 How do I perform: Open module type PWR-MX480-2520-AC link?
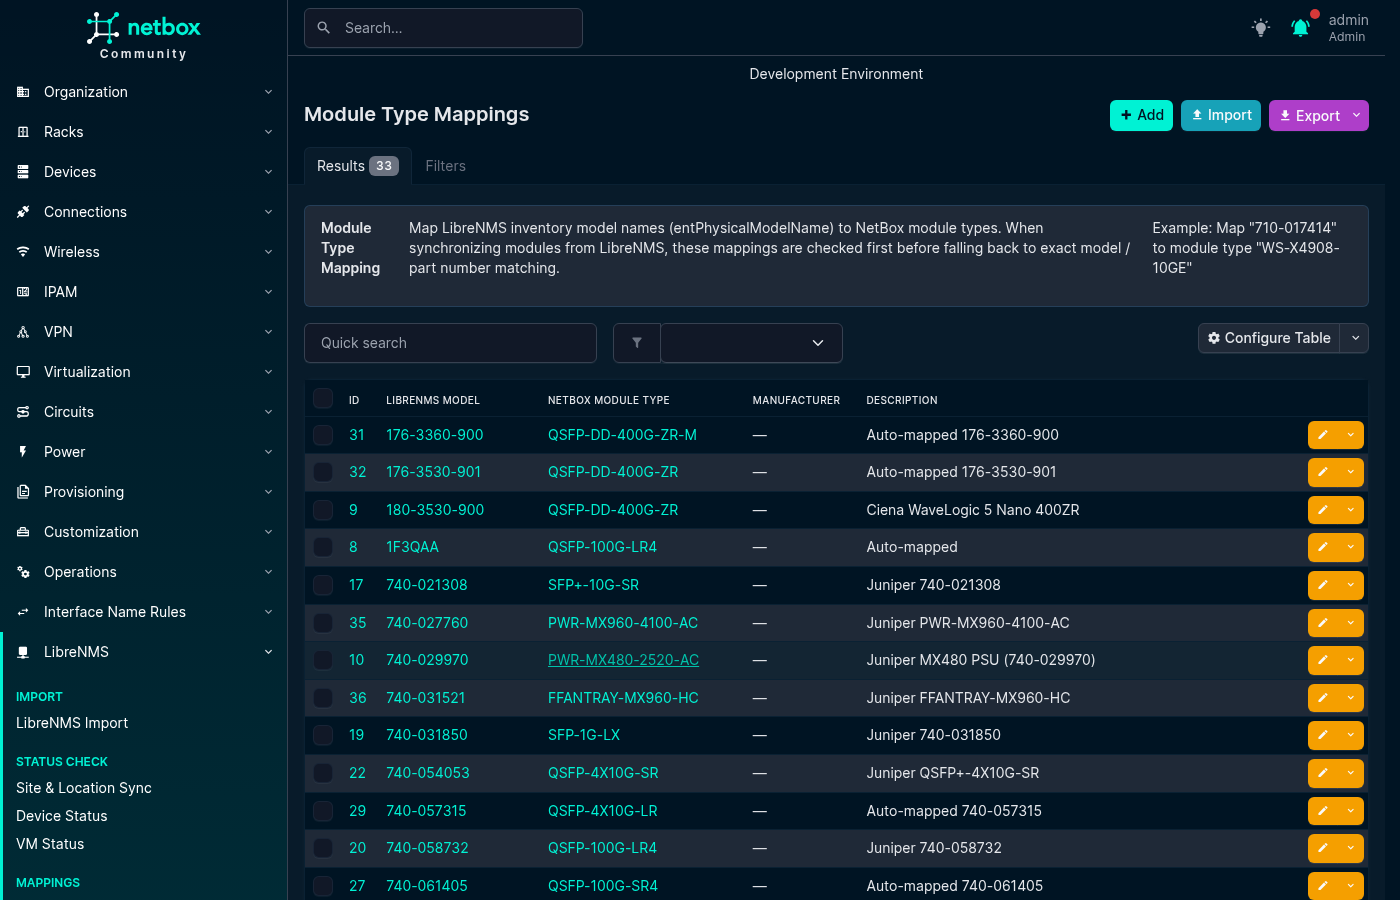[x=623, y=660]
